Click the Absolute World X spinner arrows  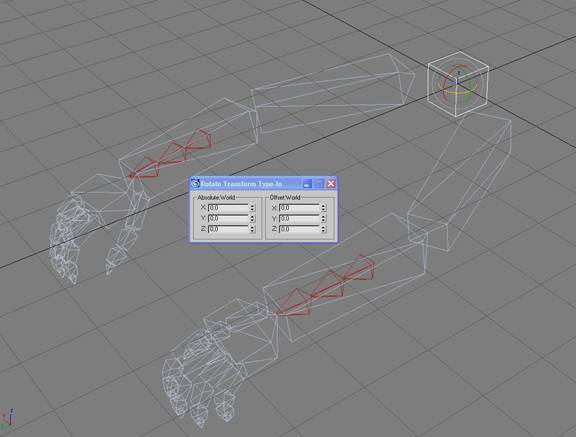tap(252, 208)
